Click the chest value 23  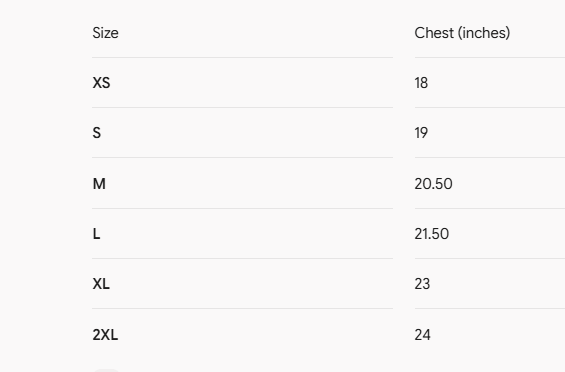(422, 284)
